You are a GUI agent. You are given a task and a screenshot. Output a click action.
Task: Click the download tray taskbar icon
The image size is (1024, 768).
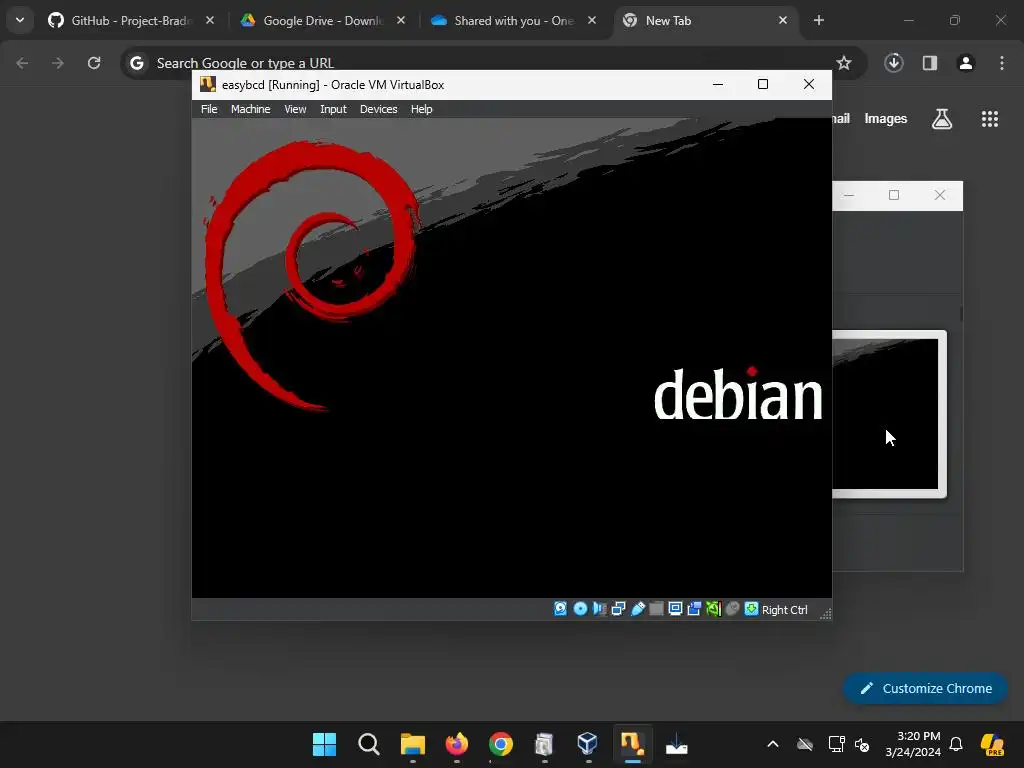pos(677,744)
